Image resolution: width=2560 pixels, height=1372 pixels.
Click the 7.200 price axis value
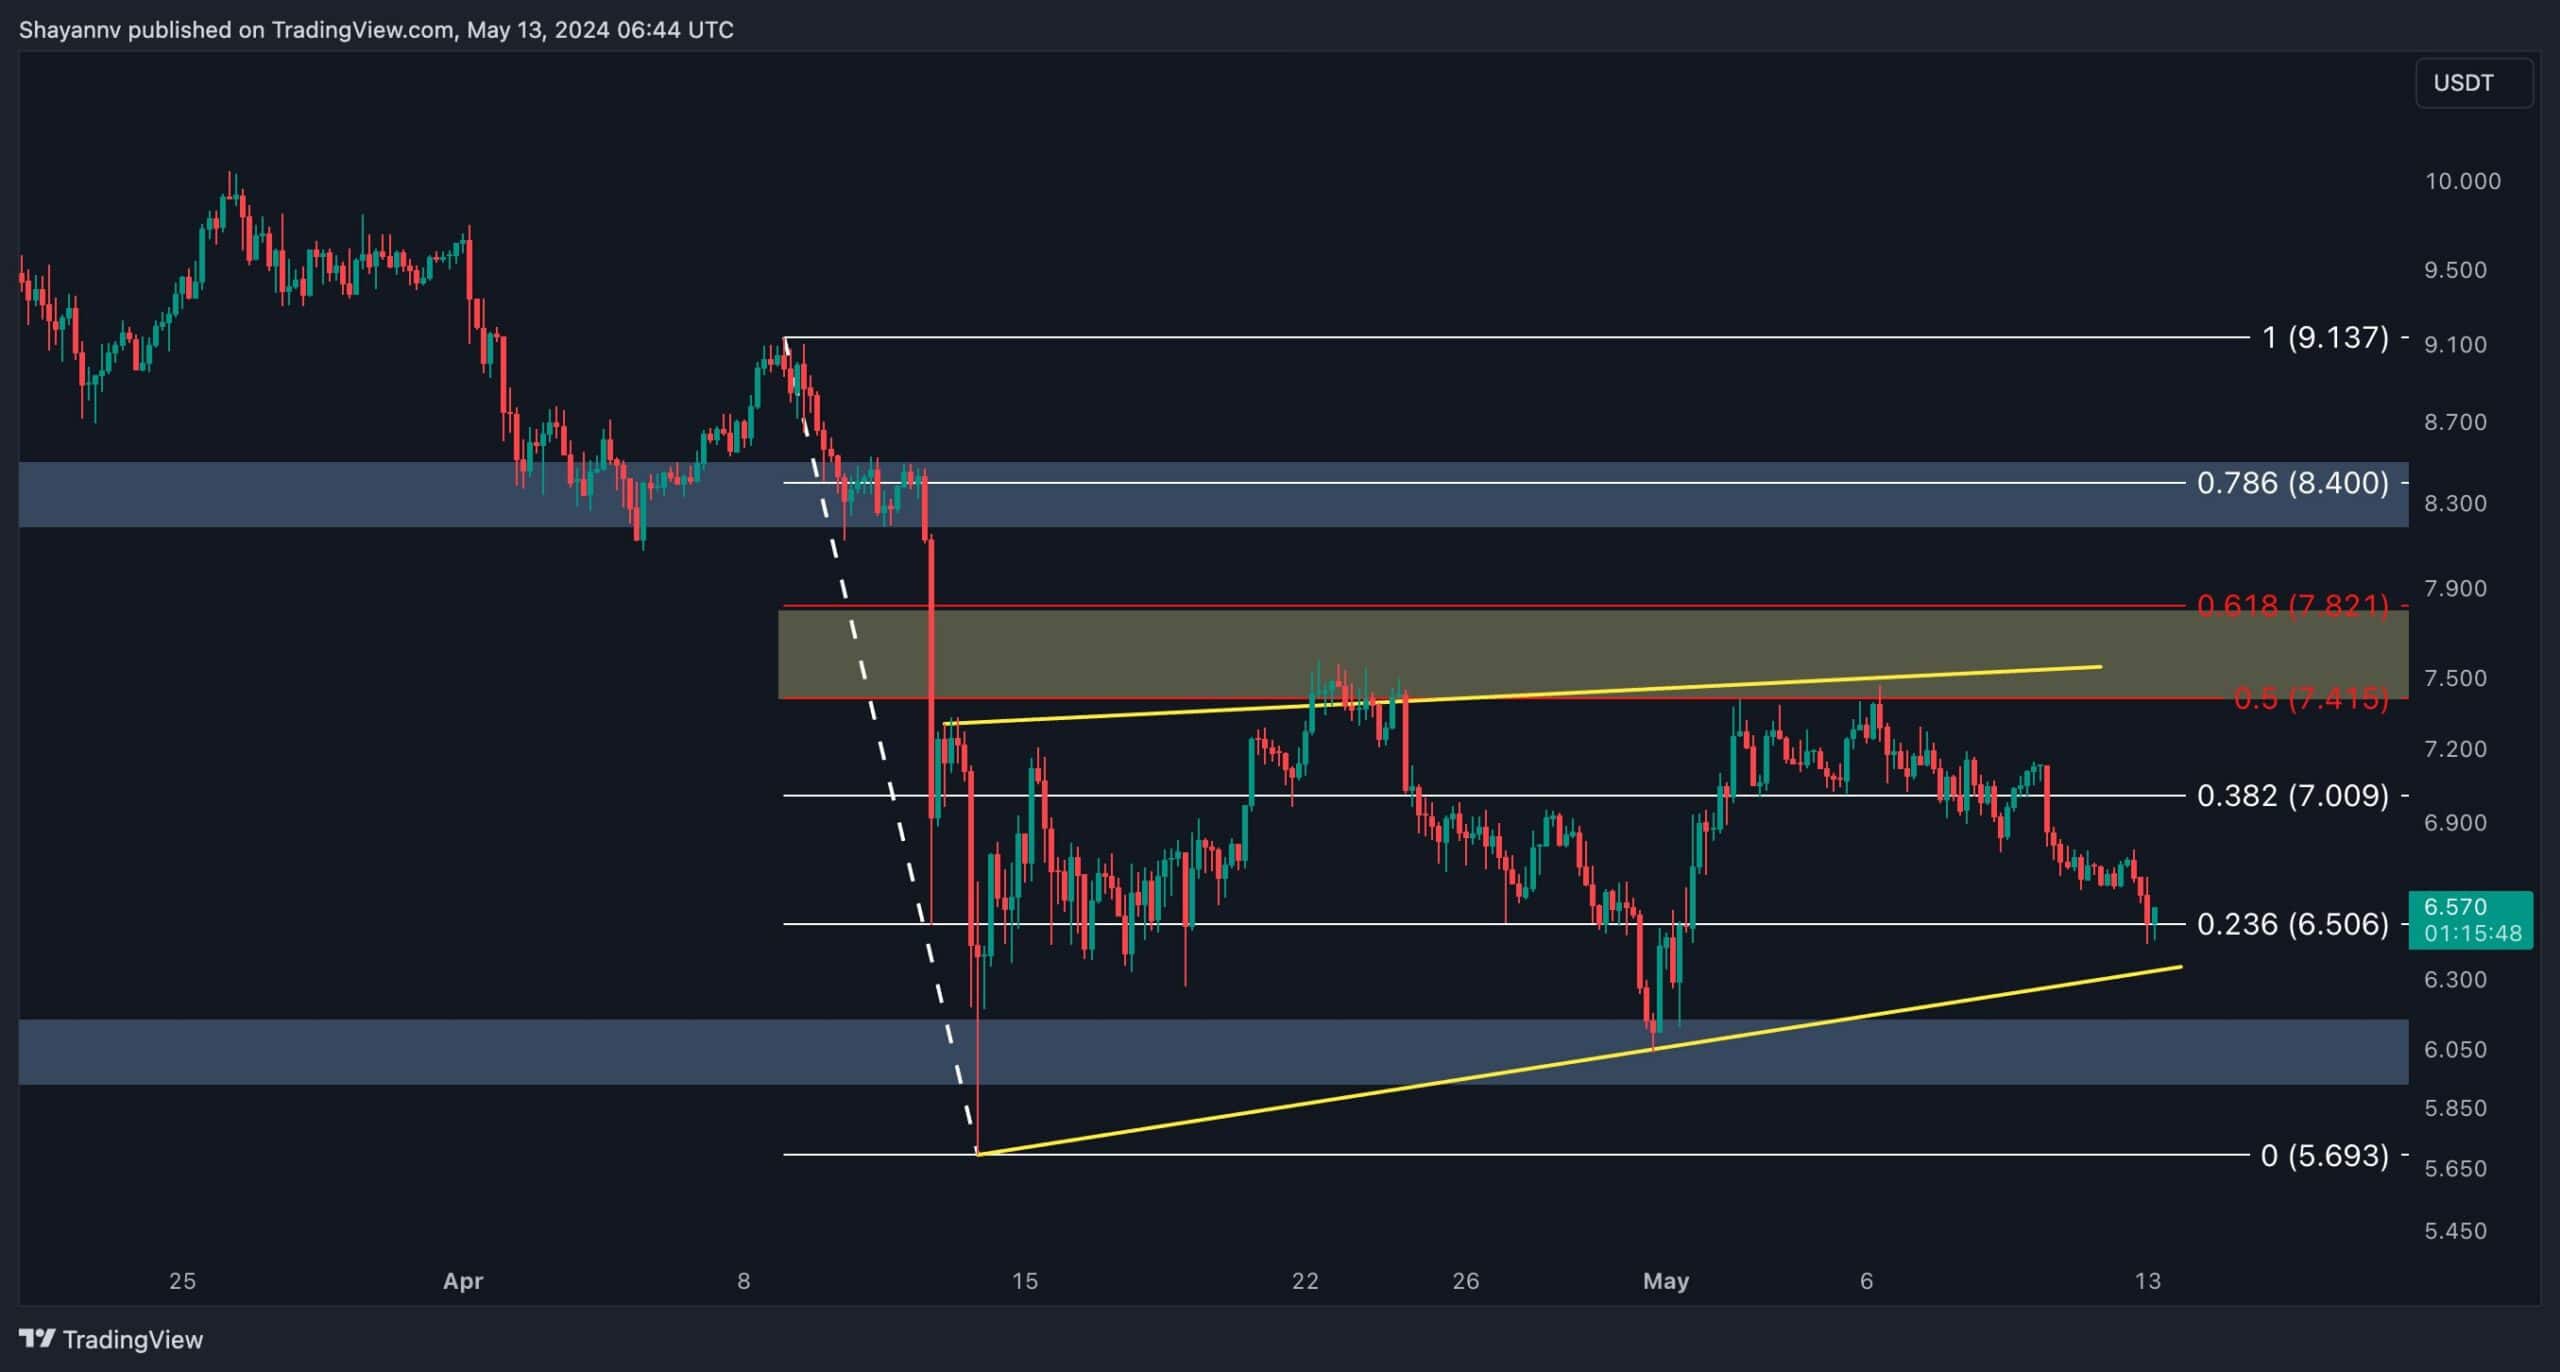tap(2455, 749)
